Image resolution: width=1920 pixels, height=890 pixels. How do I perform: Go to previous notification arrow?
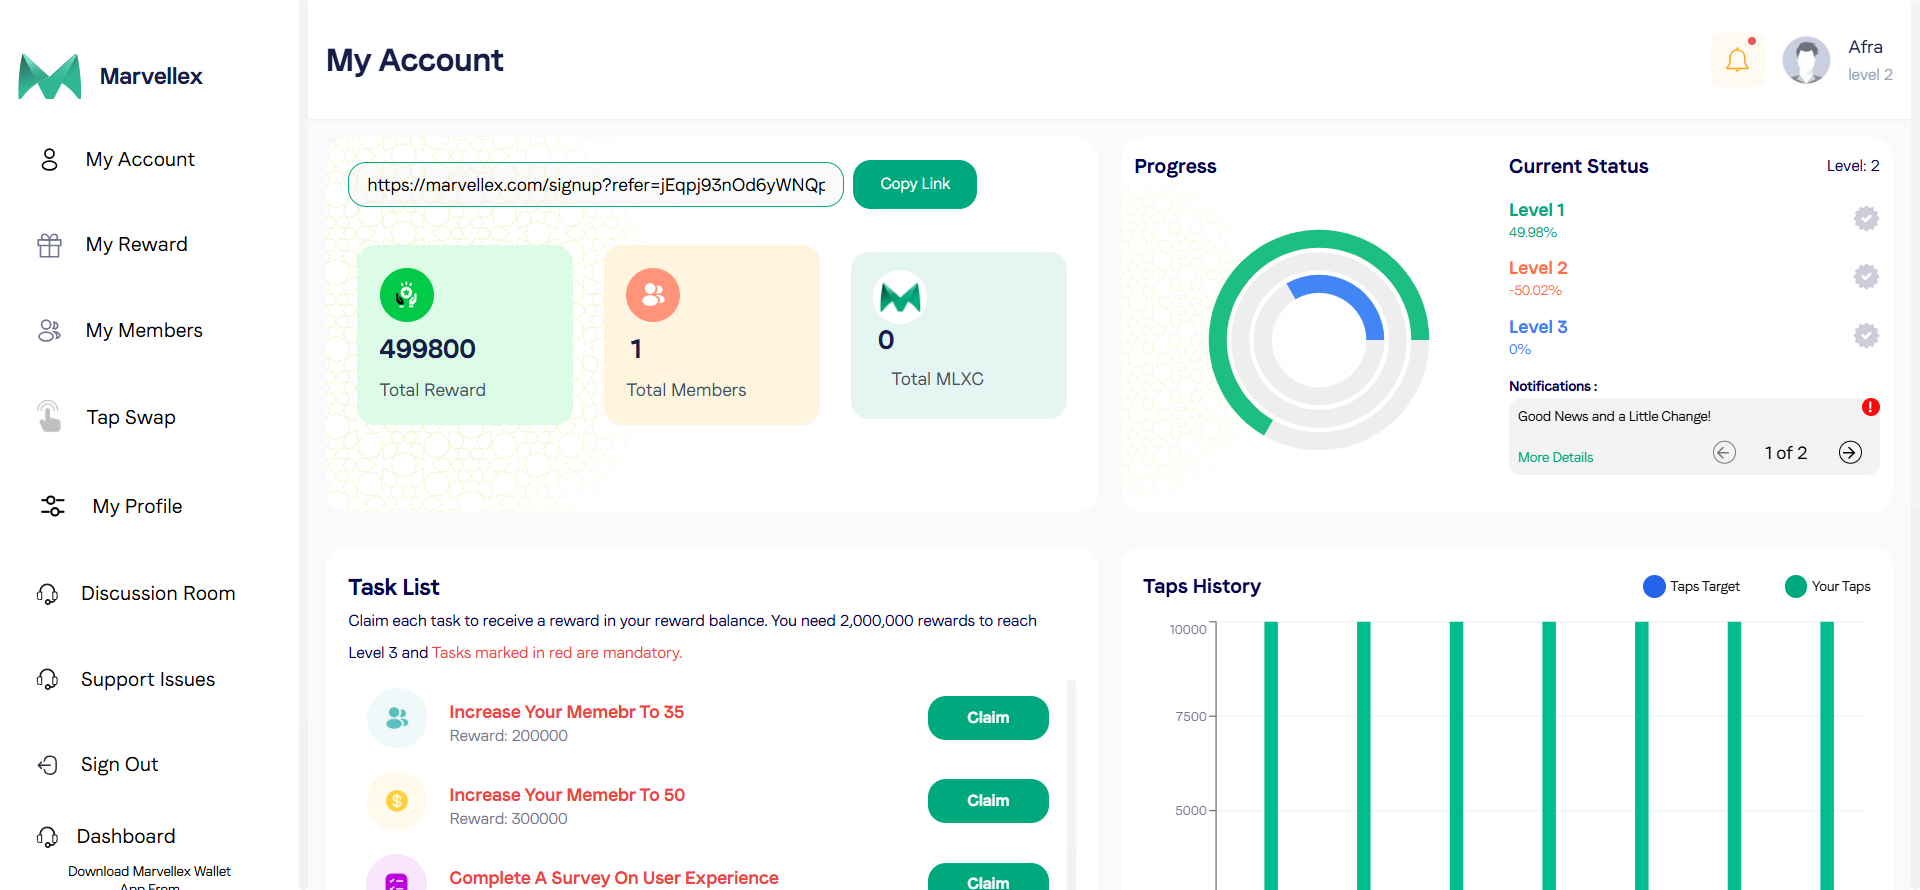coord(1724,453)
